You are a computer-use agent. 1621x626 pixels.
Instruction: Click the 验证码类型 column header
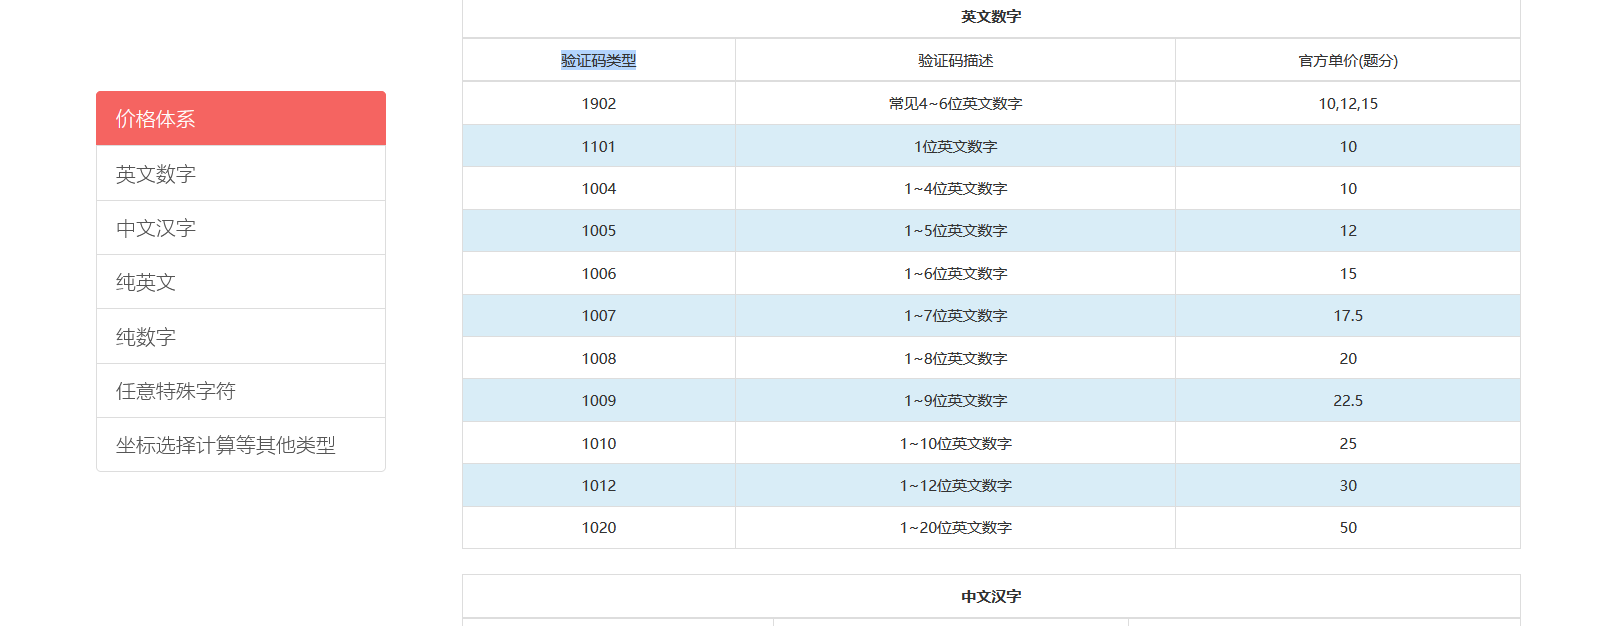pos(599,60)
